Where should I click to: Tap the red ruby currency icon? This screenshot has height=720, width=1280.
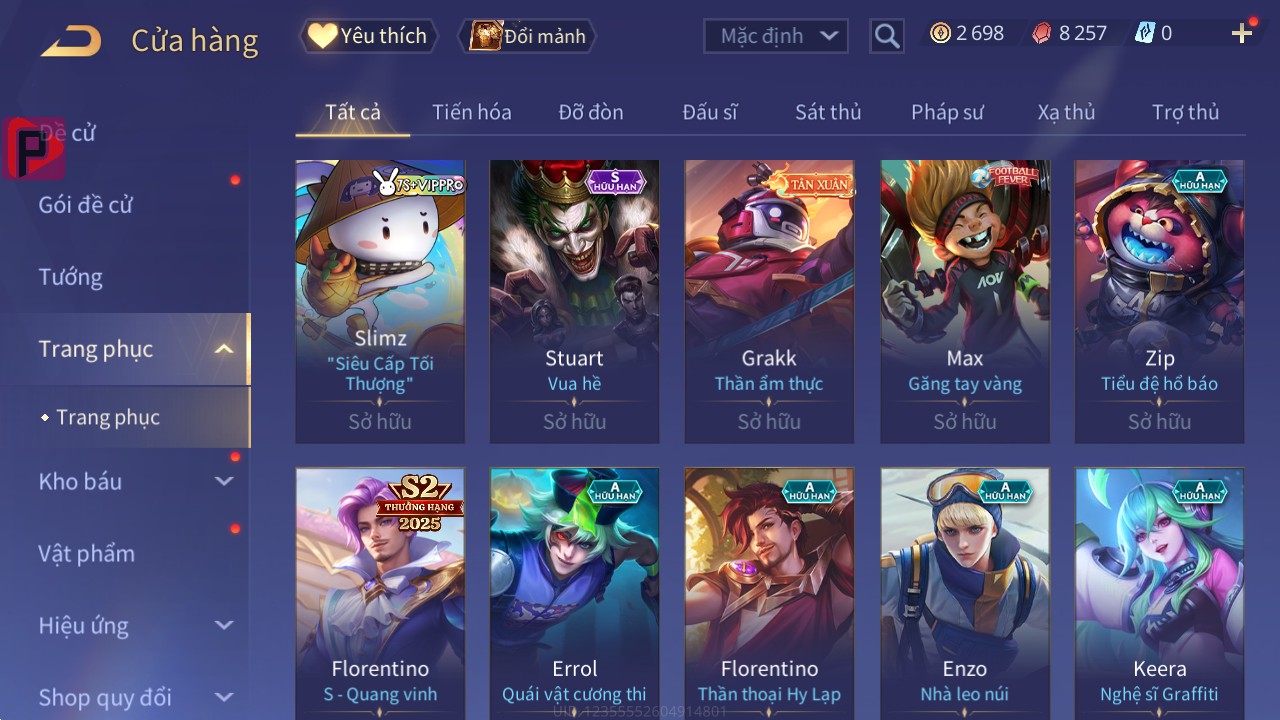1042,33
